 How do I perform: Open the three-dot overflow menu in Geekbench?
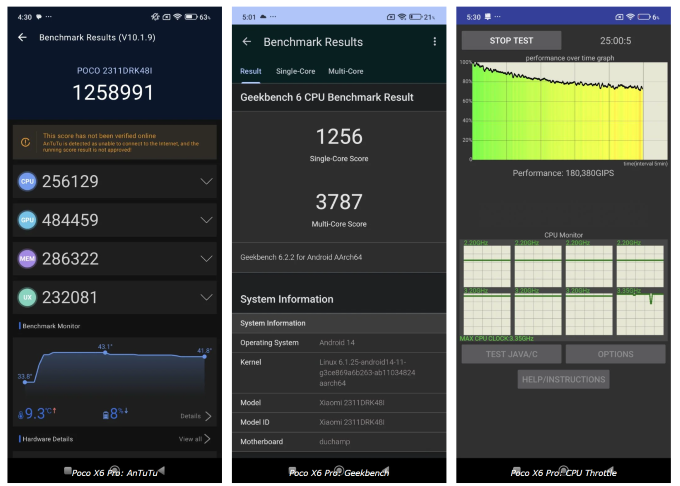pos(434,42)
